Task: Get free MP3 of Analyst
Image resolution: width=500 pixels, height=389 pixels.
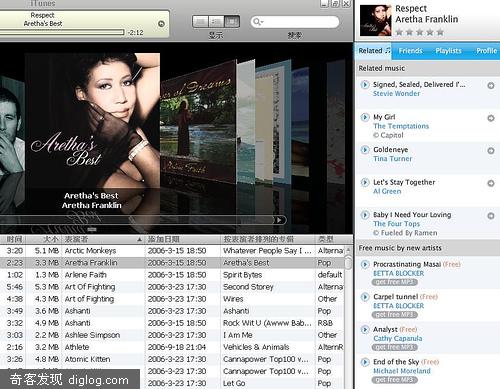Action: pyautogui.click(x=395, y=347)
